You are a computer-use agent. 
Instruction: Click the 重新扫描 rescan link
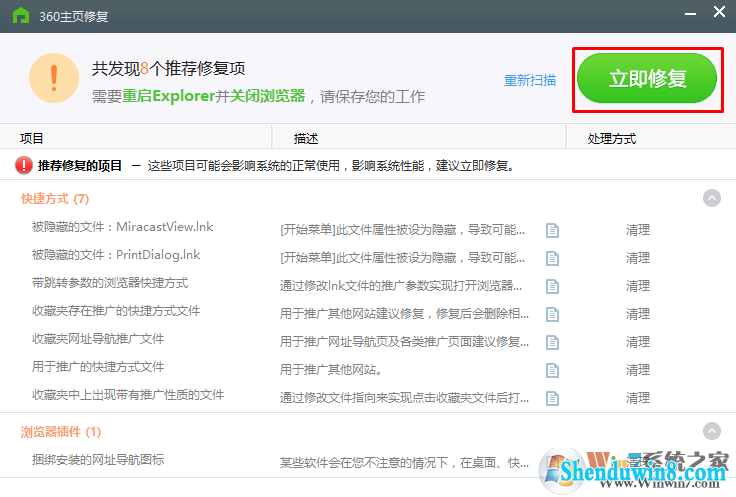click(530, 80)
